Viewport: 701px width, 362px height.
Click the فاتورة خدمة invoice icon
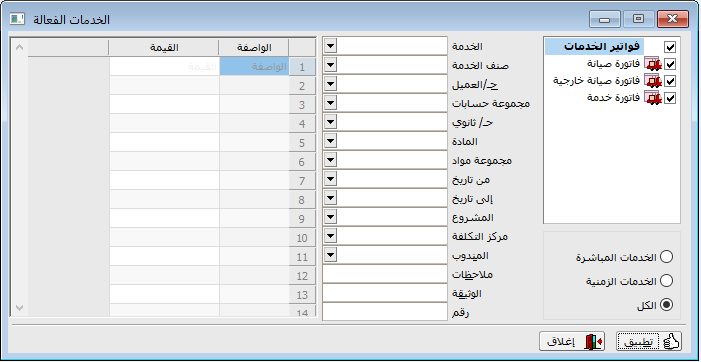(x=653, y=97)
